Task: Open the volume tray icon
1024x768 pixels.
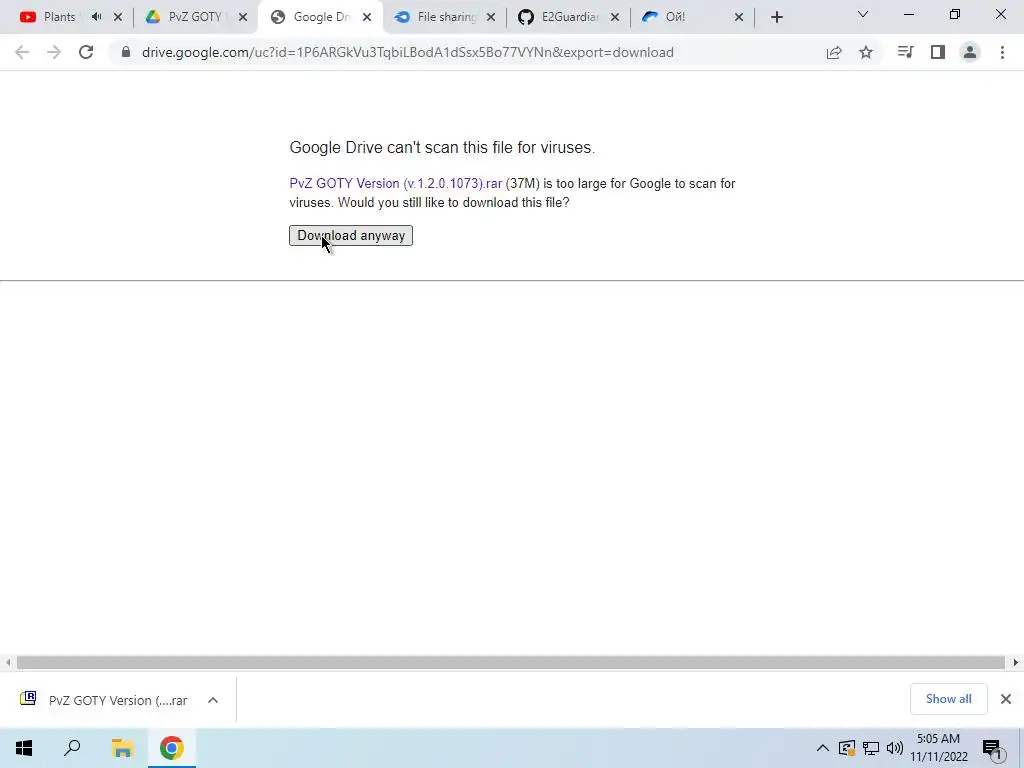Action: coord(895,748)
